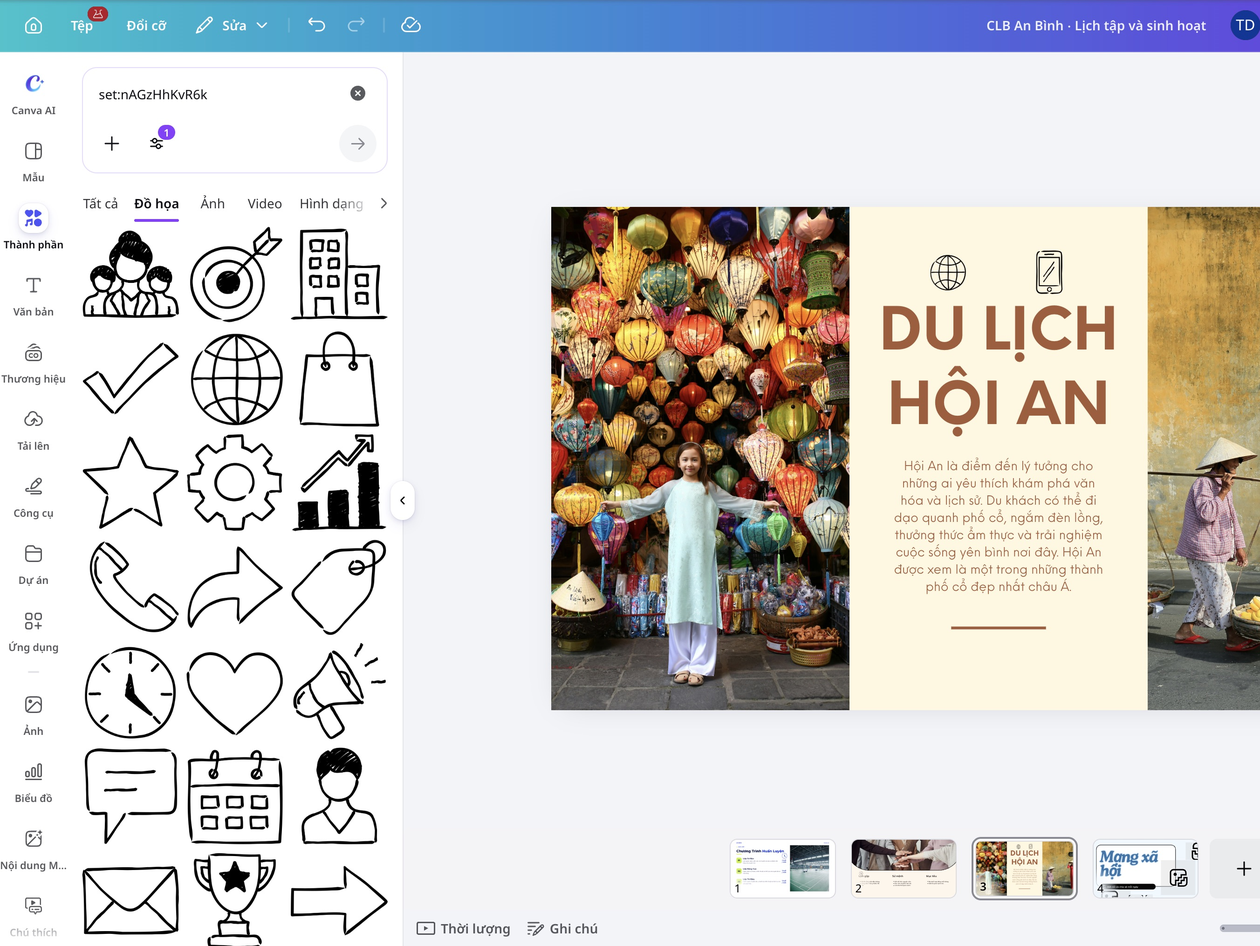Add the single person portrait graphic
Screen dimensions: 1260x946
tap(339, 796)
